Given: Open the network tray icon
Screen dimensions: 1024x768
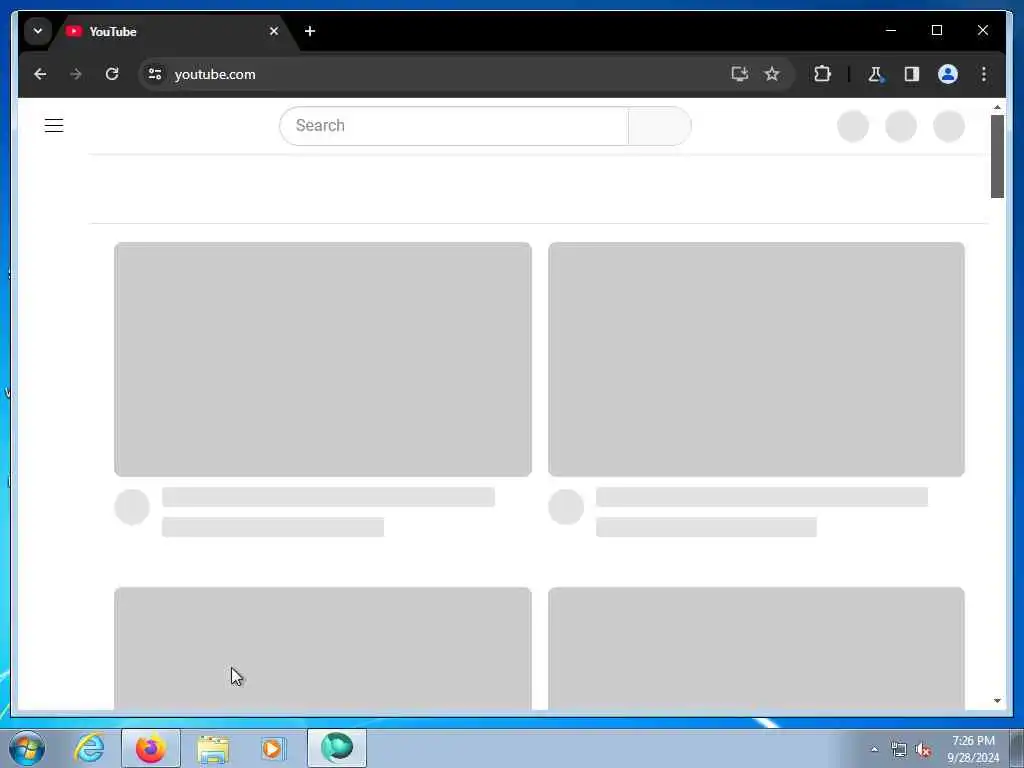Looking at the screenshot, I should tap(899, 750).
